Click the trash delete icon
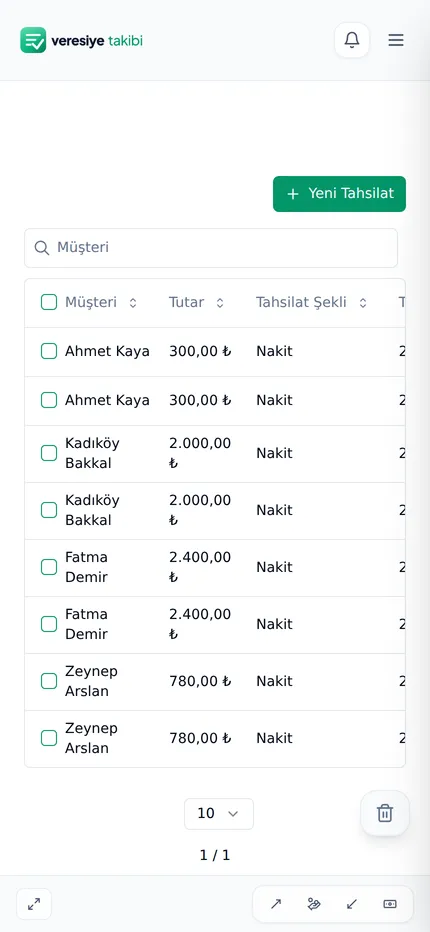The height and width of the screenshot is (932, 430). click(385, 813)
